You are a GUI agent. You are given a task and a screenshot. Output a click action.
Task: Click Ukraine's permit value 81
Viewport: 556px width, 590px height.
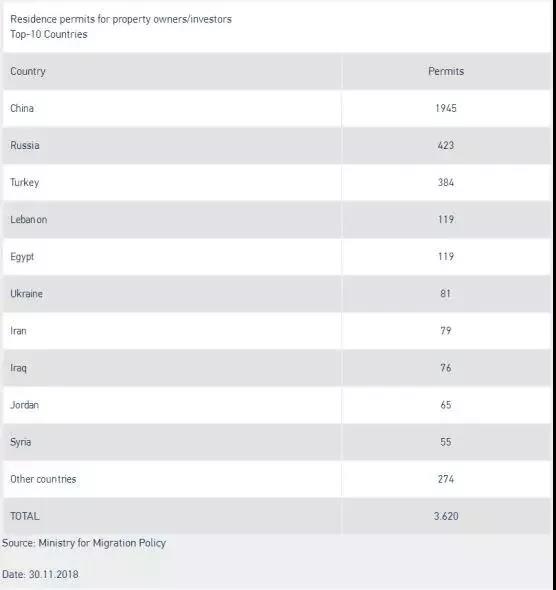[x=445, y=293]
